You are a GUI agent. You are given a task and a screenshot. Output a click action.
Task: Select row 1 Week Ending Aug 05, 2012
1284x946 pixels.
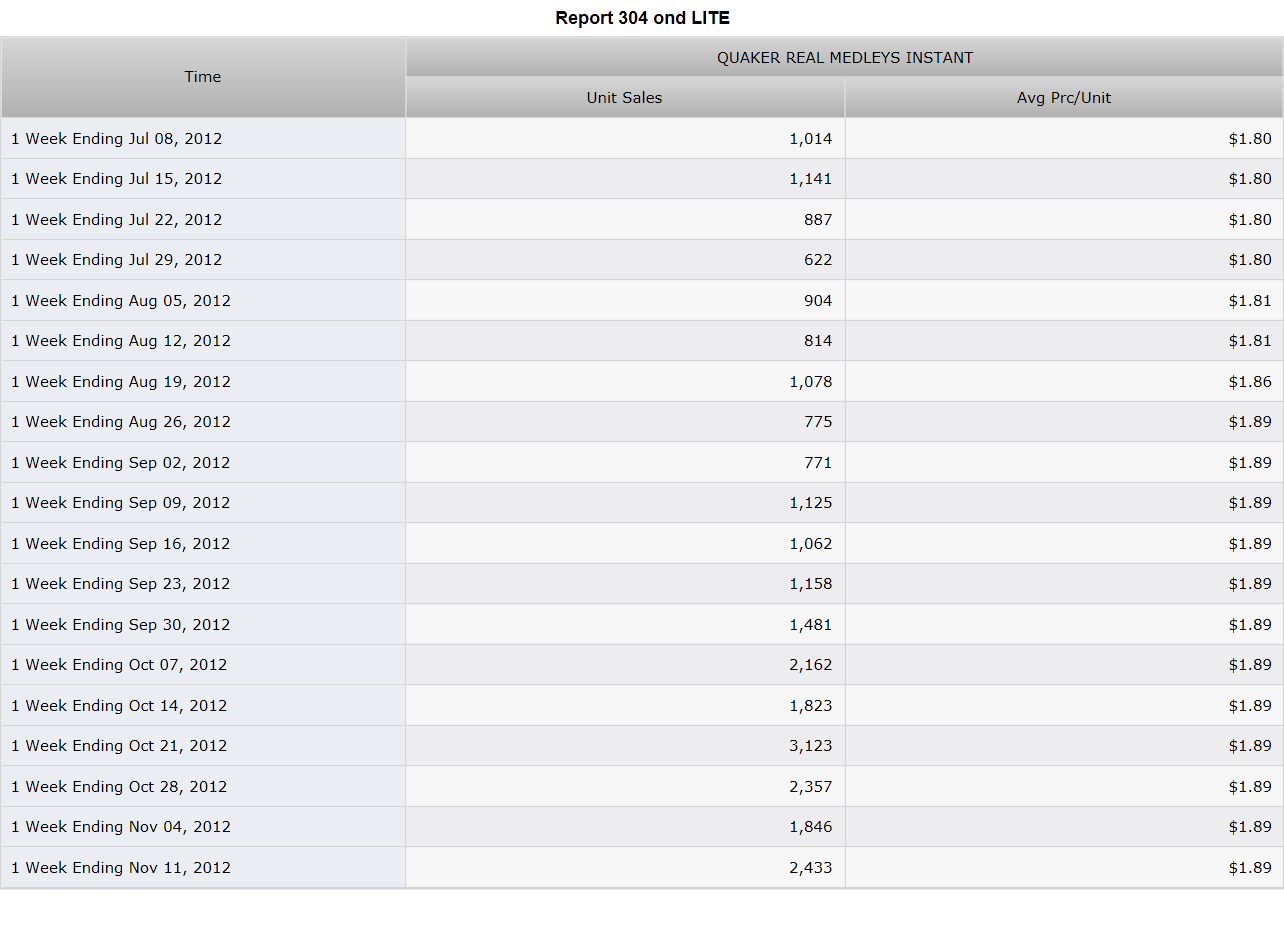pos(642,301)
